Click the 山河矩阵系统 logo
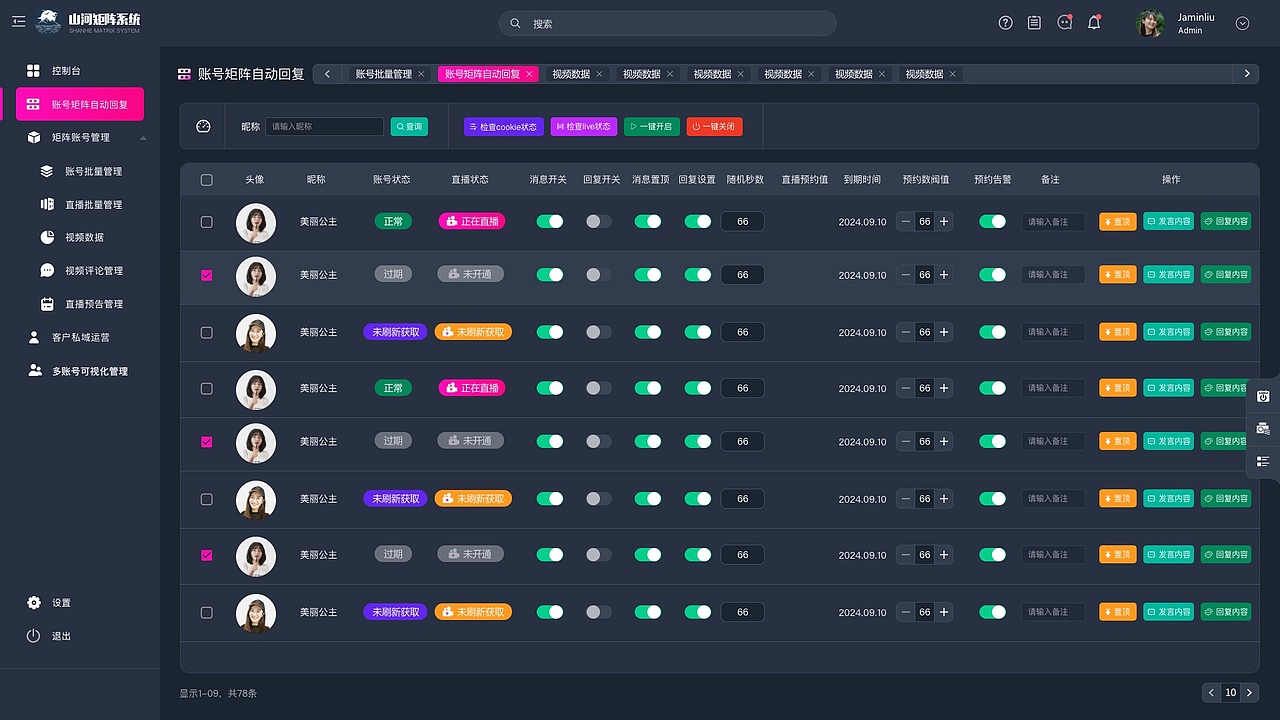 88,22
